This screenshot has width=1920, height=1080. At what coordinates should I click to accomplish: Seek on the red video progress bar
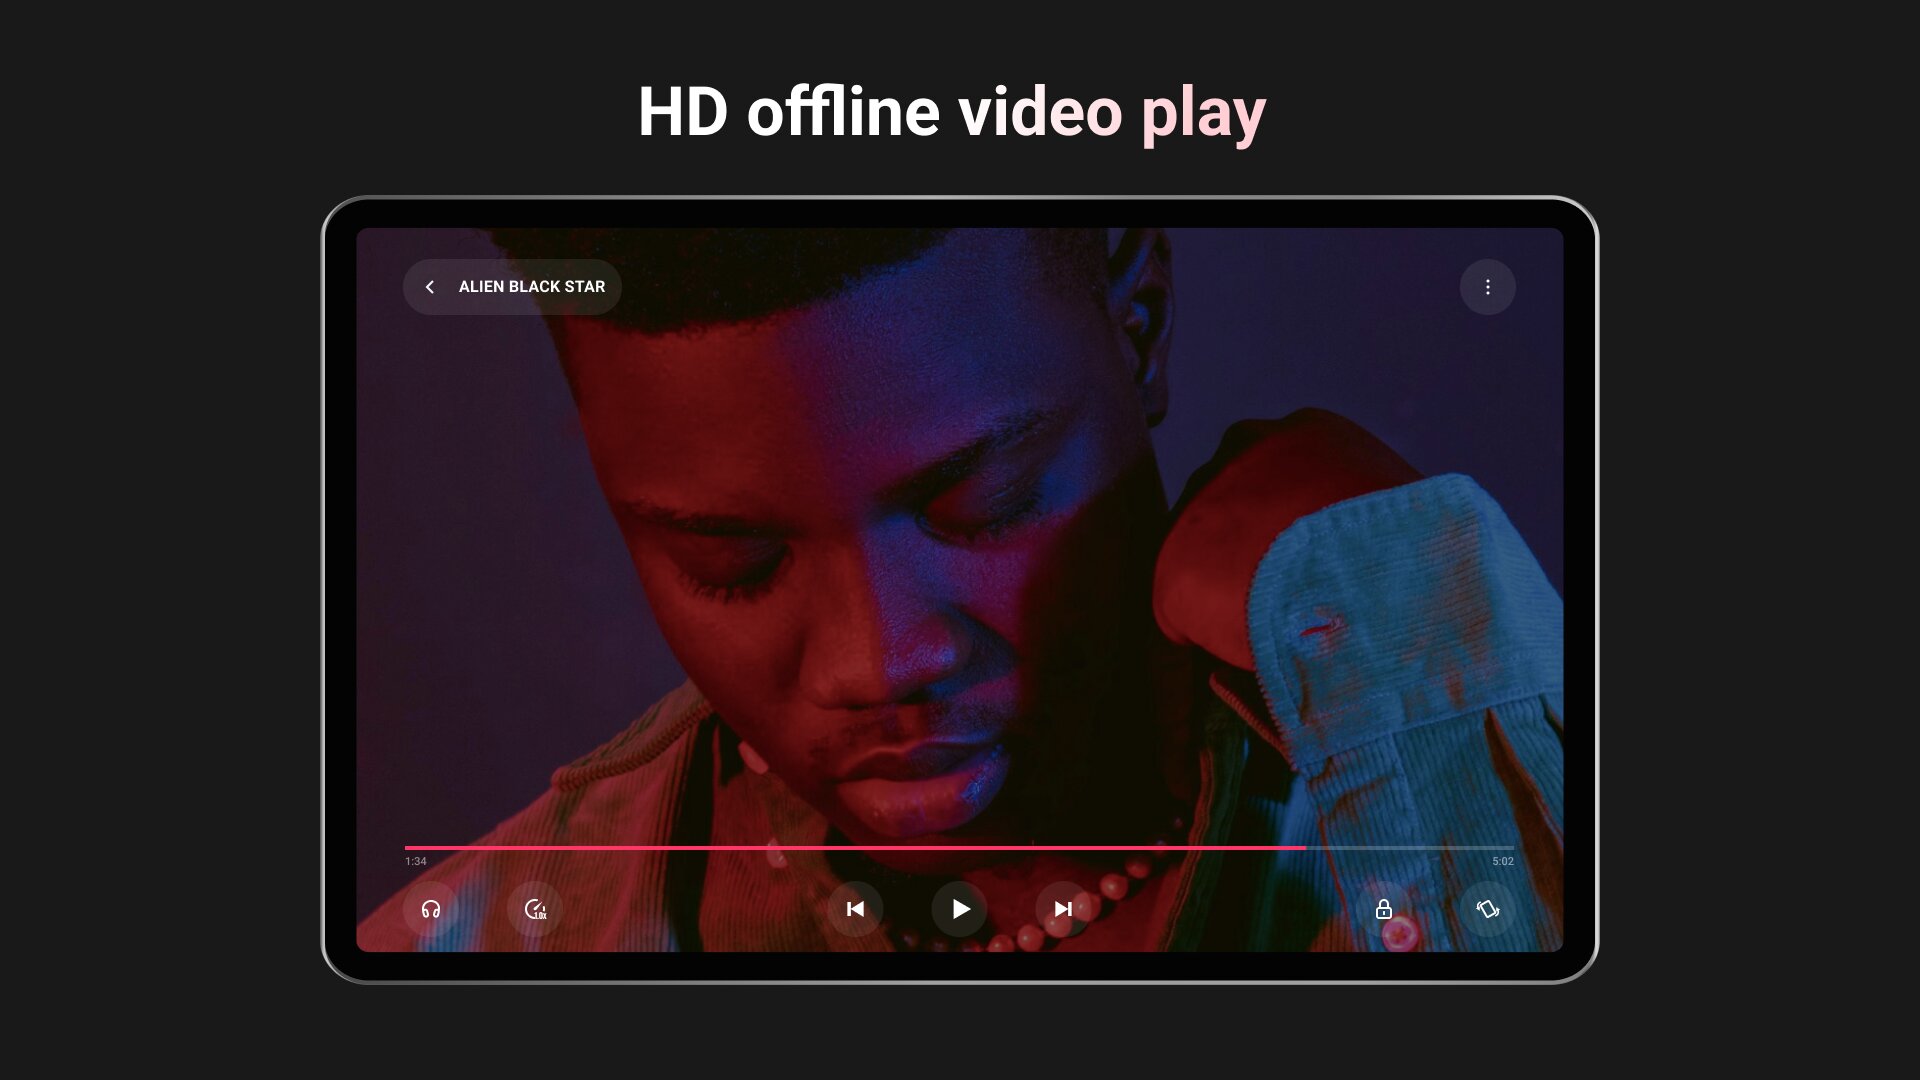pos(959,847)
